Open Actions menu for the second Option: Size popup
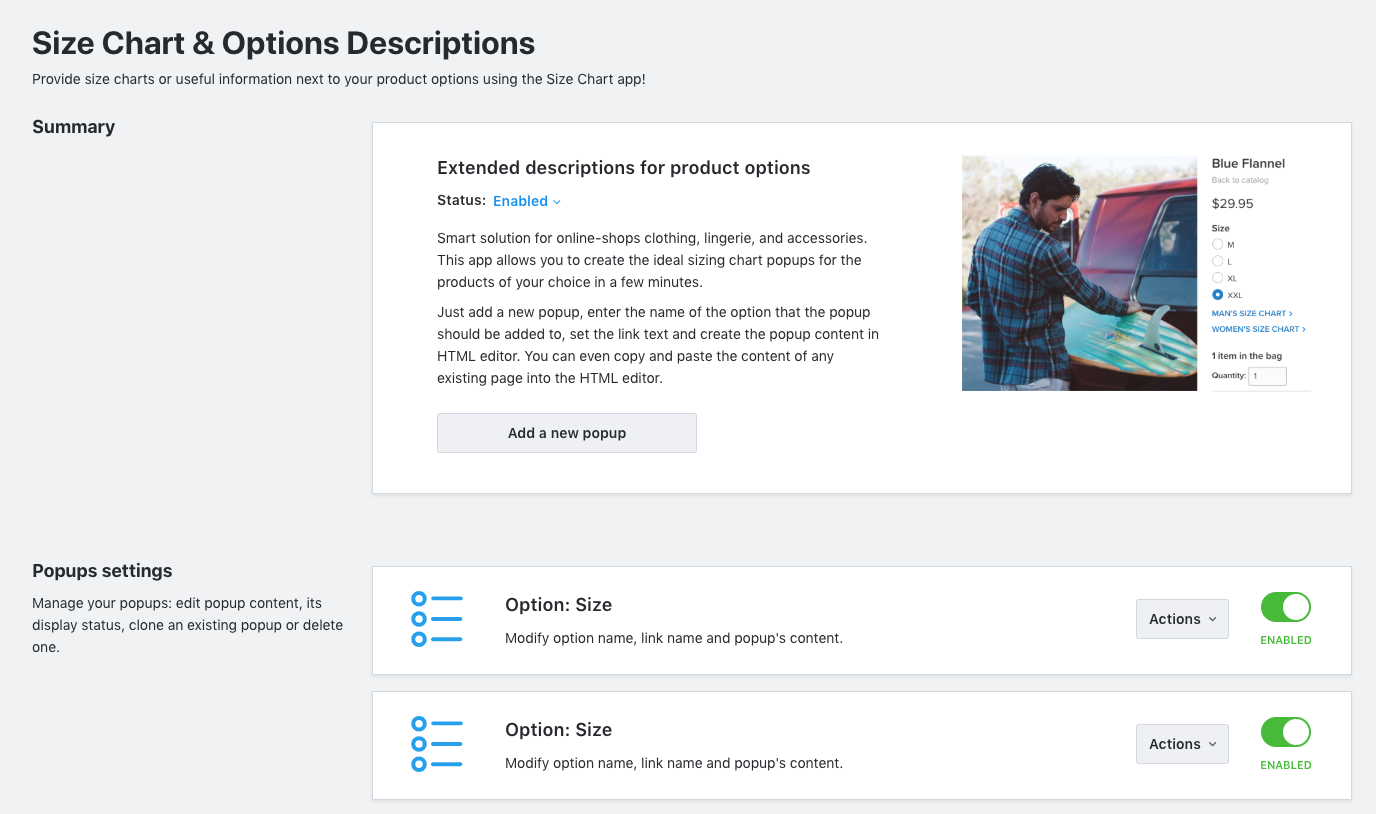This screenshot has width=1376, height=814. point(1182,744)
